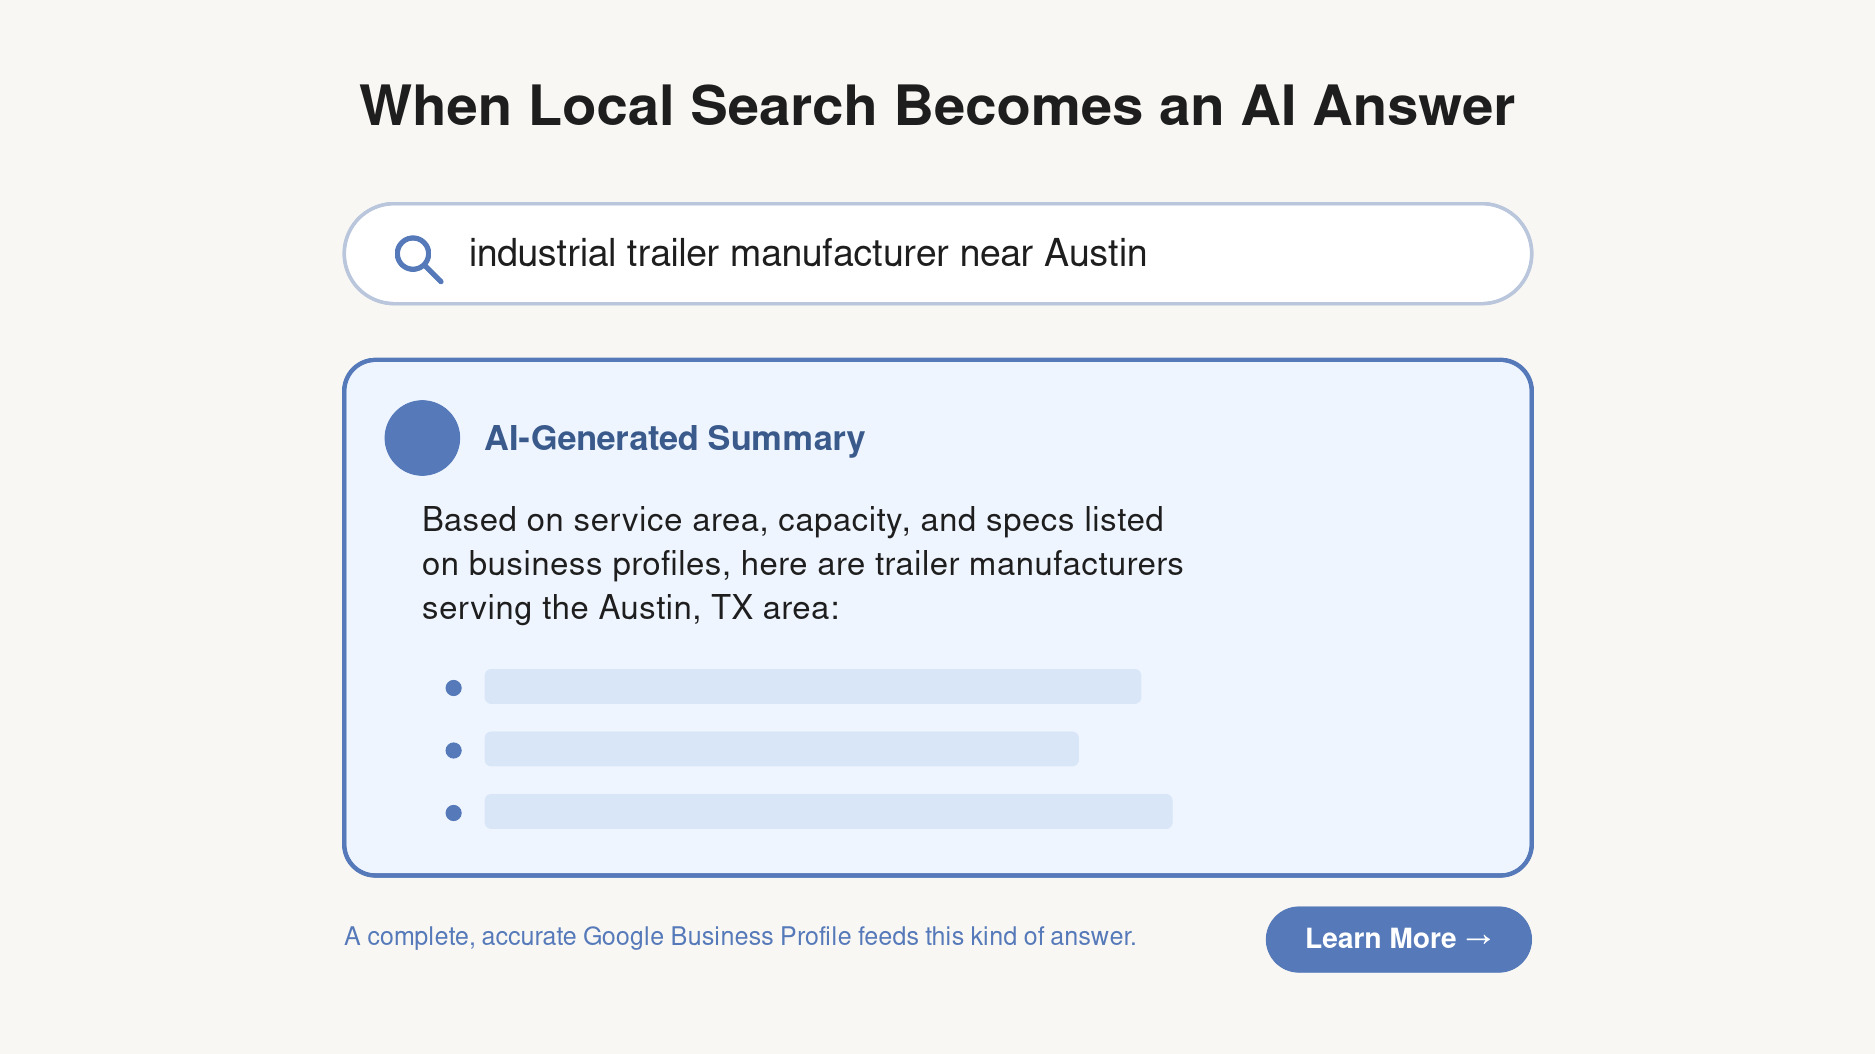Click the first result bullet dot

coord(453,688)
